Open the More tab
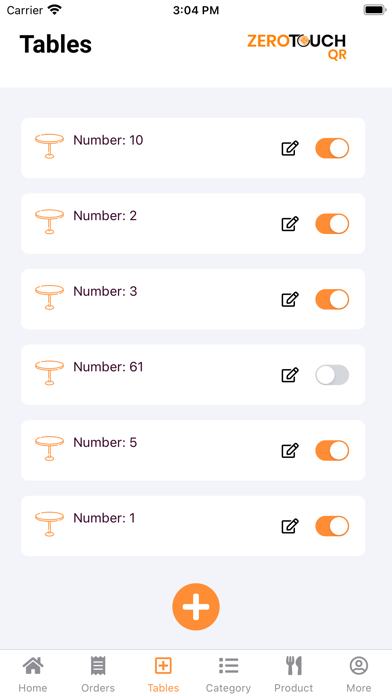This screenshot has width=392, height=696. (x=359, y=674)
